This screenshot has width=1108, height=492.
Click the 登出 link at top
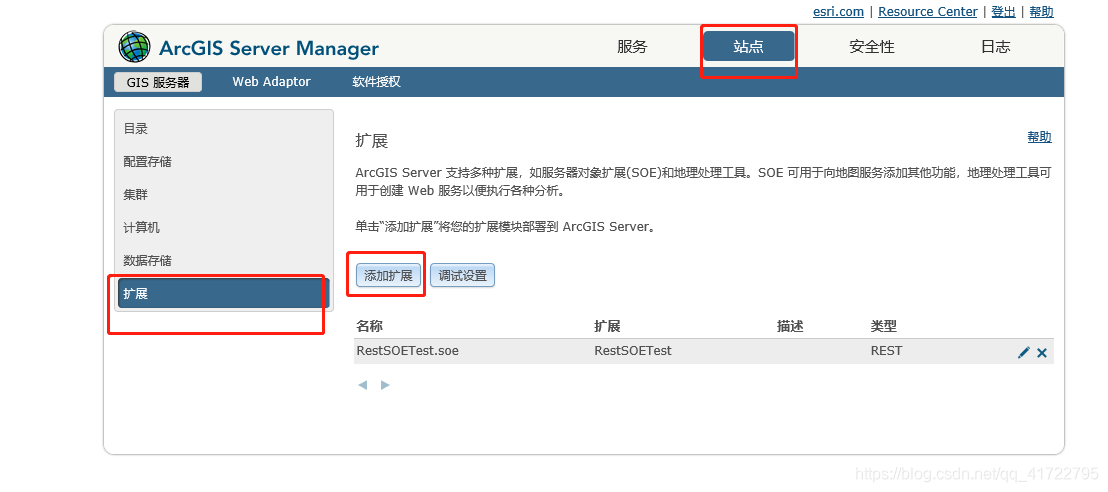click(x=1003, y=11)
